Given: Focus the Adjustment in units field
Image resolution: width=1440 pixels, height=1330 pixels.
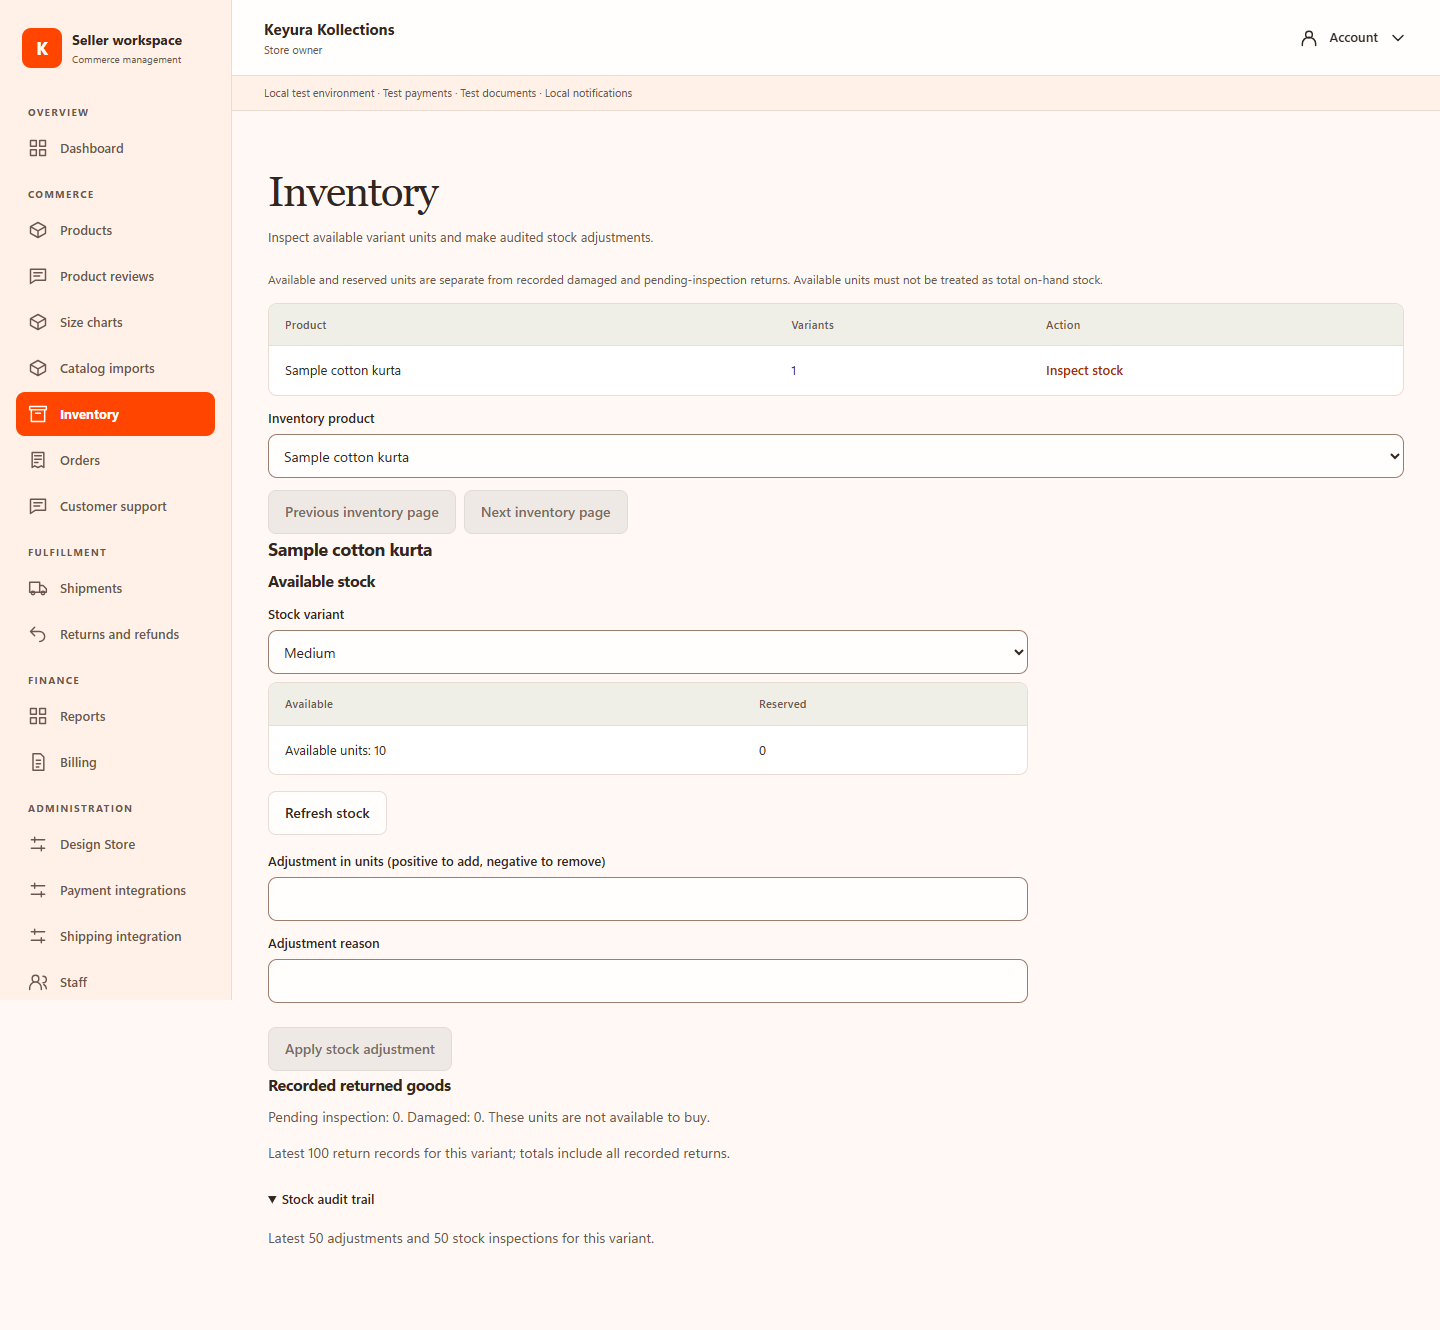Looking at the screenshot, I should [648, 899].
